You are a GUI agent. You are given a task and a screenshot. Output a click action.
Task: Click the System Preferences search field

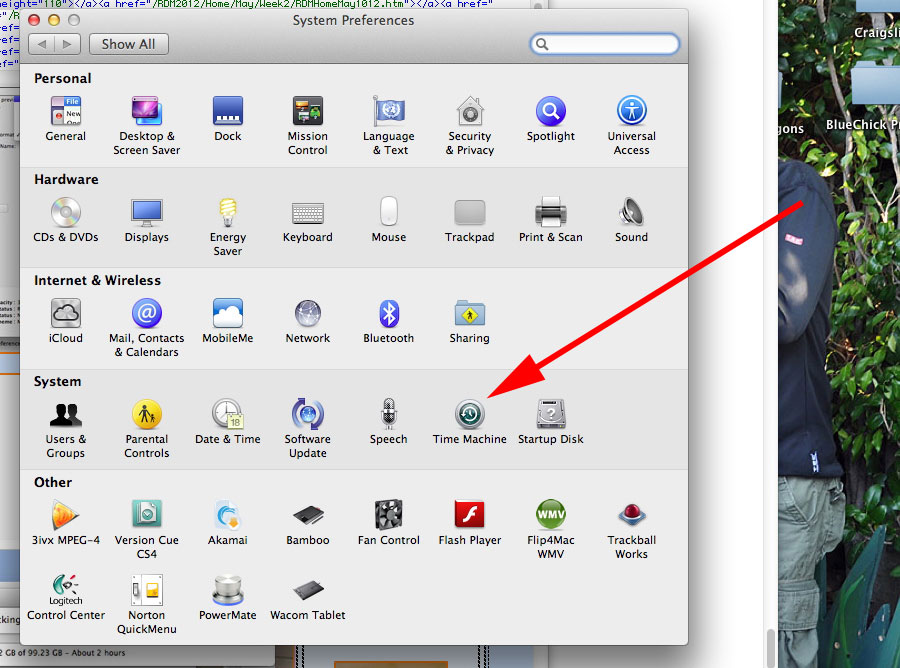[604, 44]
